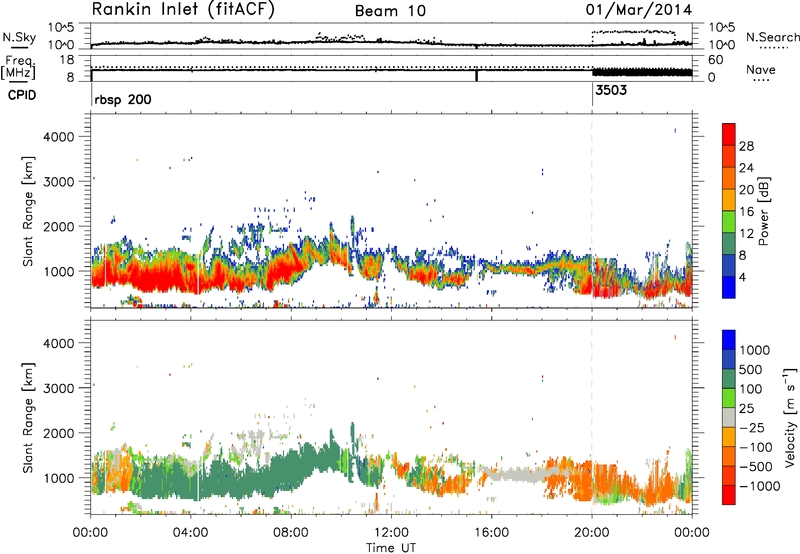Viewport: 800px width, 554px height.
Task: Click the 'Beam 10' label
Action: (x=390, y=11)
